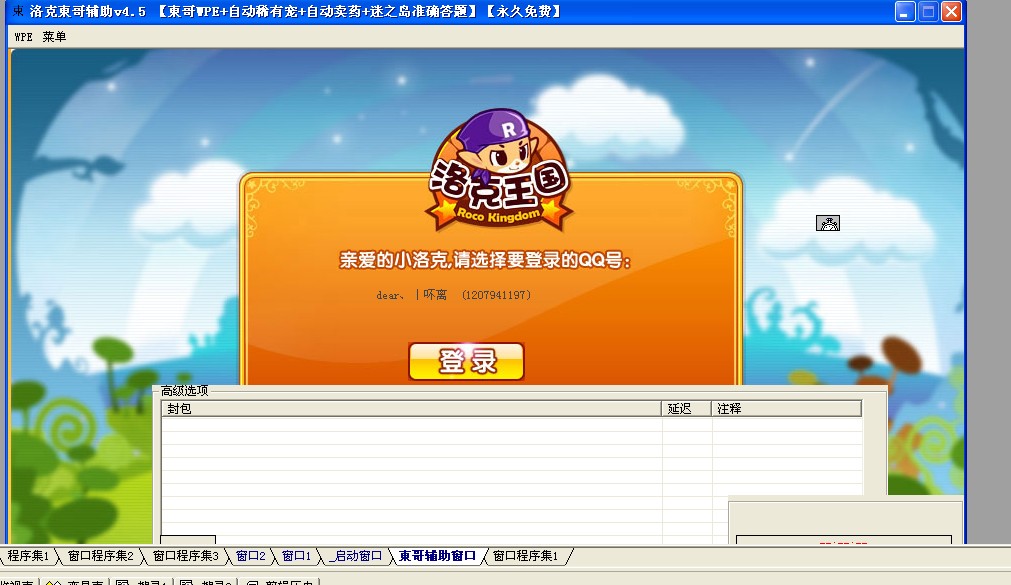Click the 高级选项 group label
This screenshot has width=1011, height=585.
(184, 390)
